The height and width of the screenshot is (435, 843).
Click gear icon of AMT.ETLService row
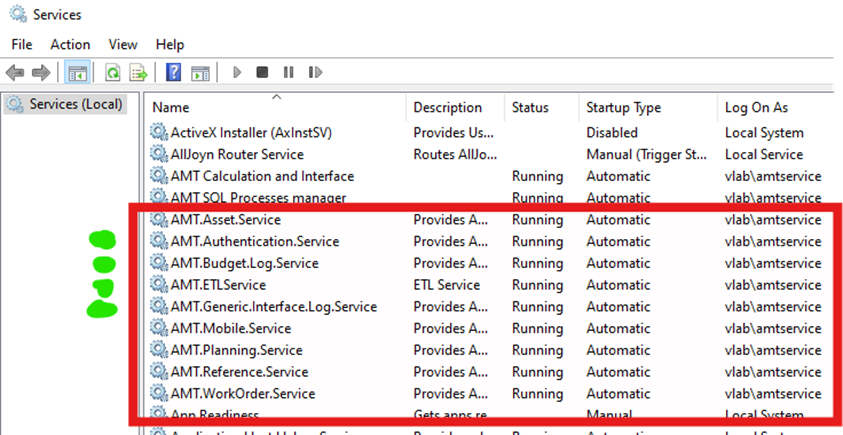[159, 284]
